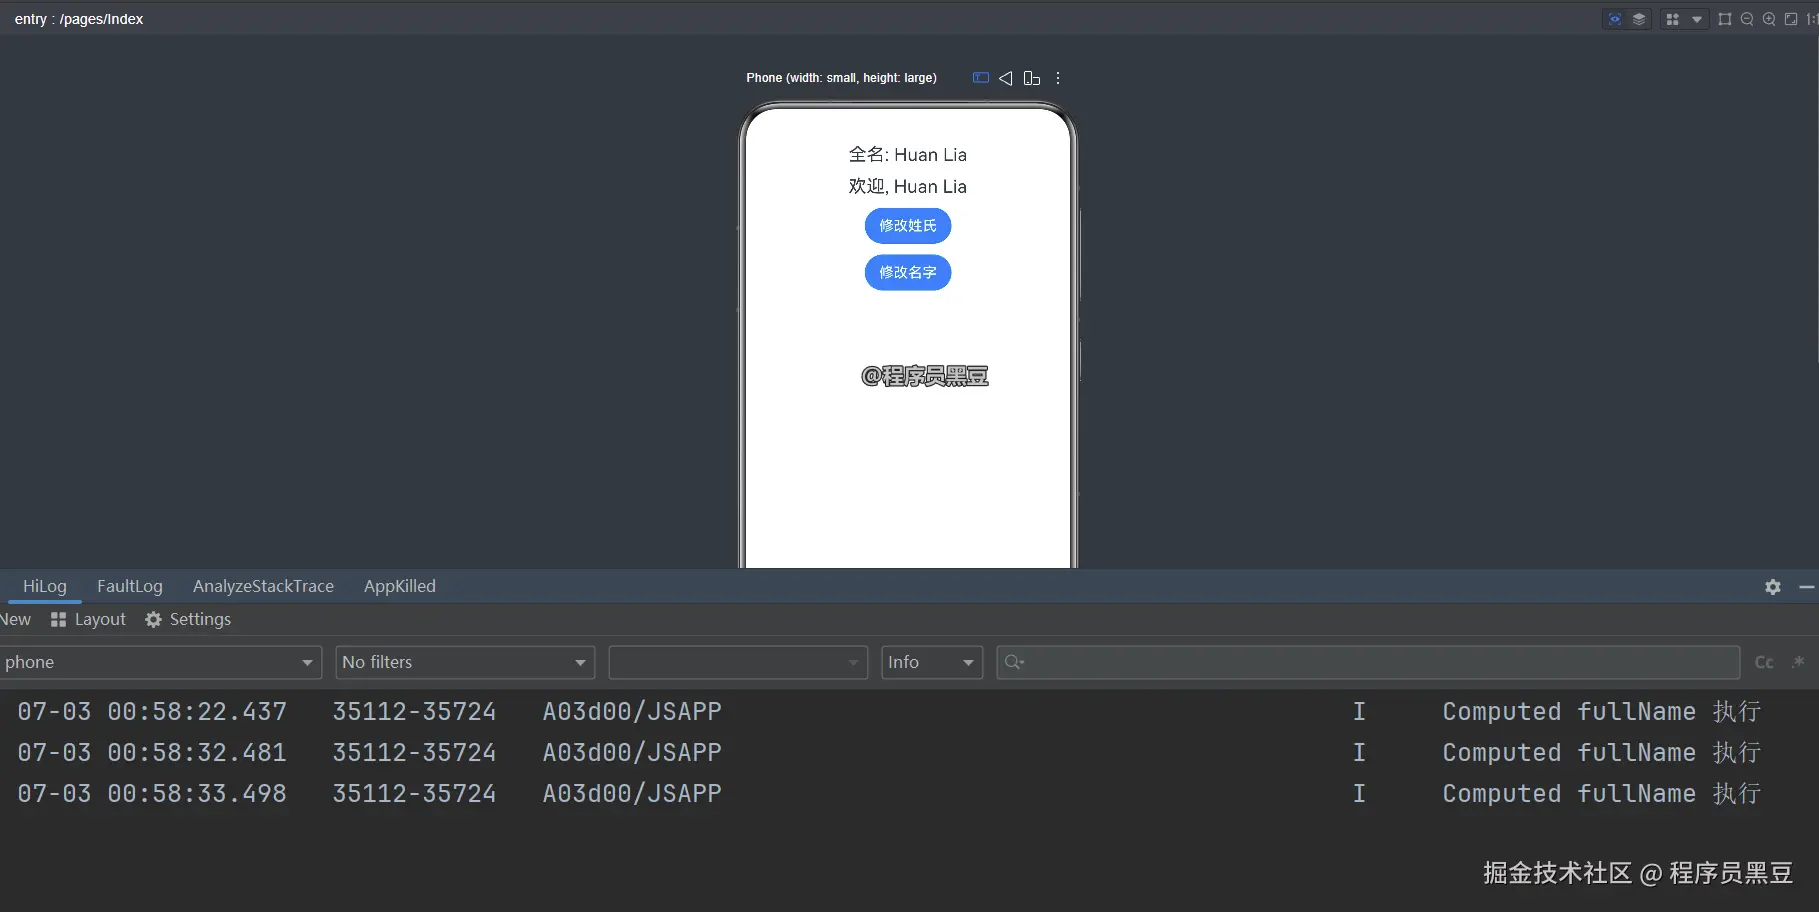Open the three-dot more menu above the phone
Viewport: 1819px width, 912px height.
pyautogui.click(x=1058, y=78)
